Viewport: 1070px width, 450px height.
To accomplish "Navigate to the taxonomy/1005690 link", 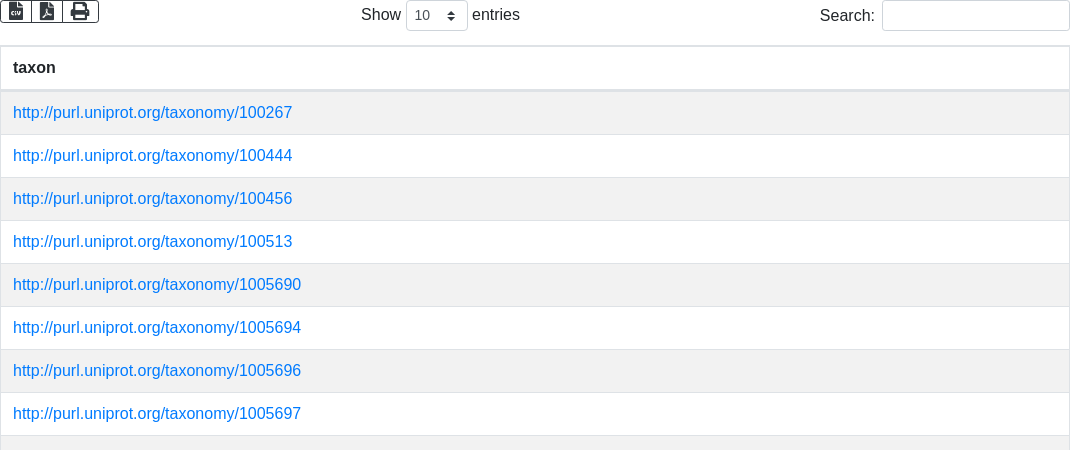I will click(x=157, y=285).
